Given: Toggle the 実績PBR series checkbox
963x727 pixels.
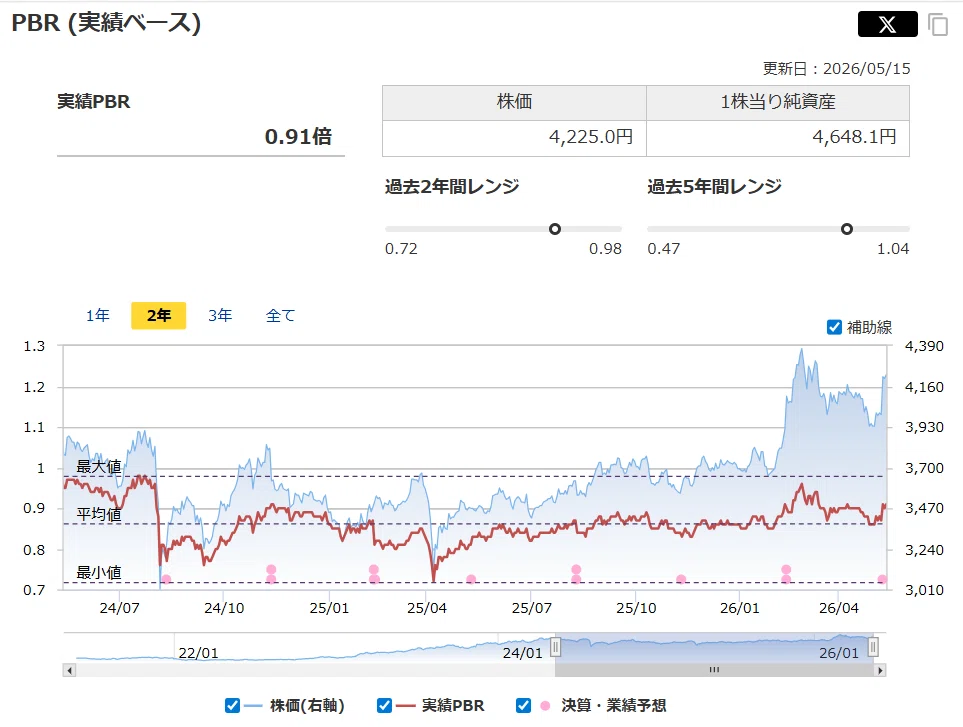Looking at the screenshot, I should coord(384,706).
